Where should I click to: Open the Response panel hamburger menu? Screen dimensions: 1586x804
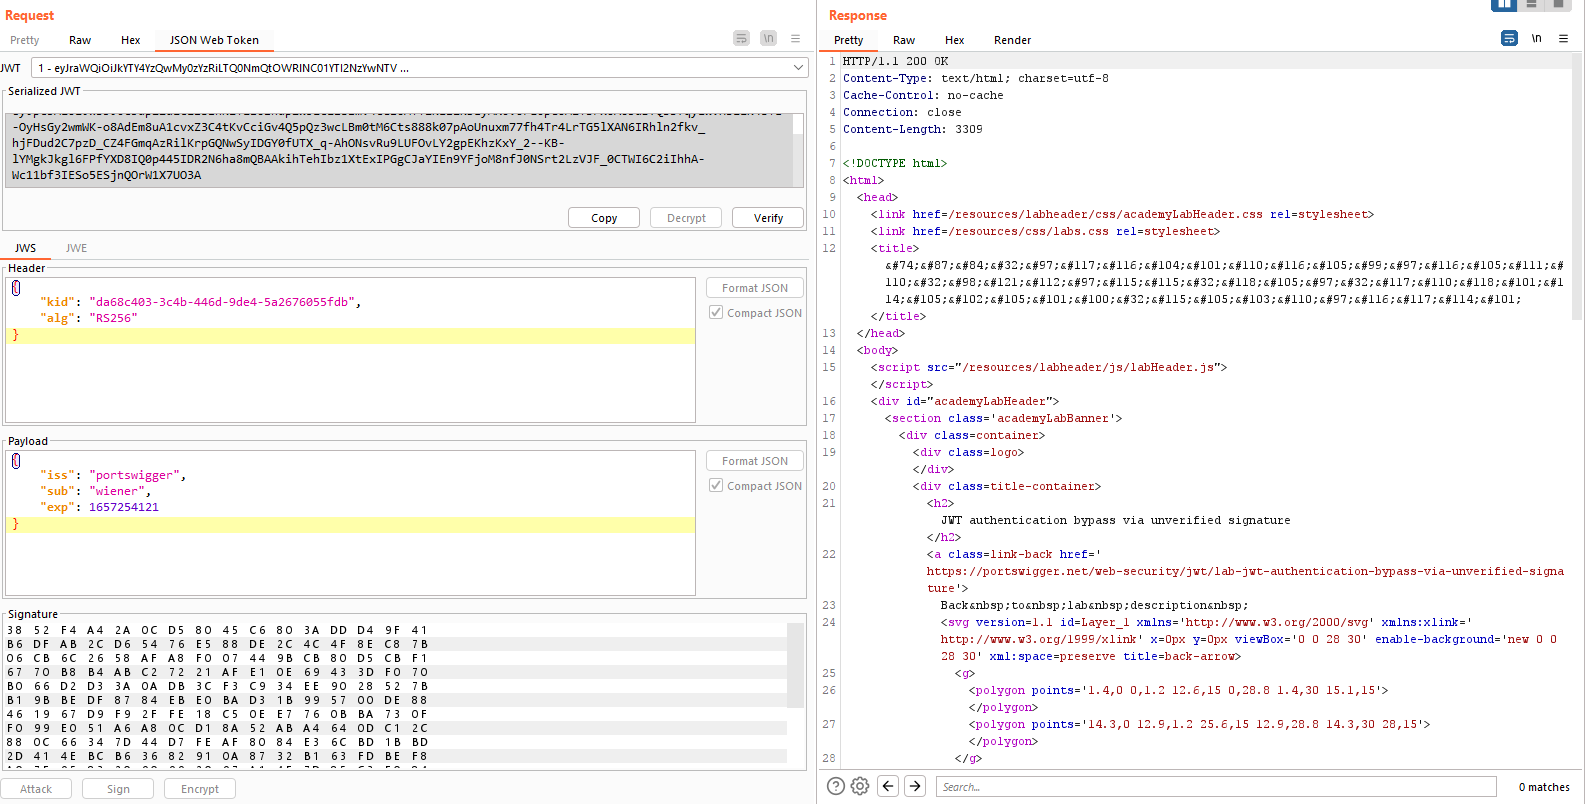click(1563, 38)
